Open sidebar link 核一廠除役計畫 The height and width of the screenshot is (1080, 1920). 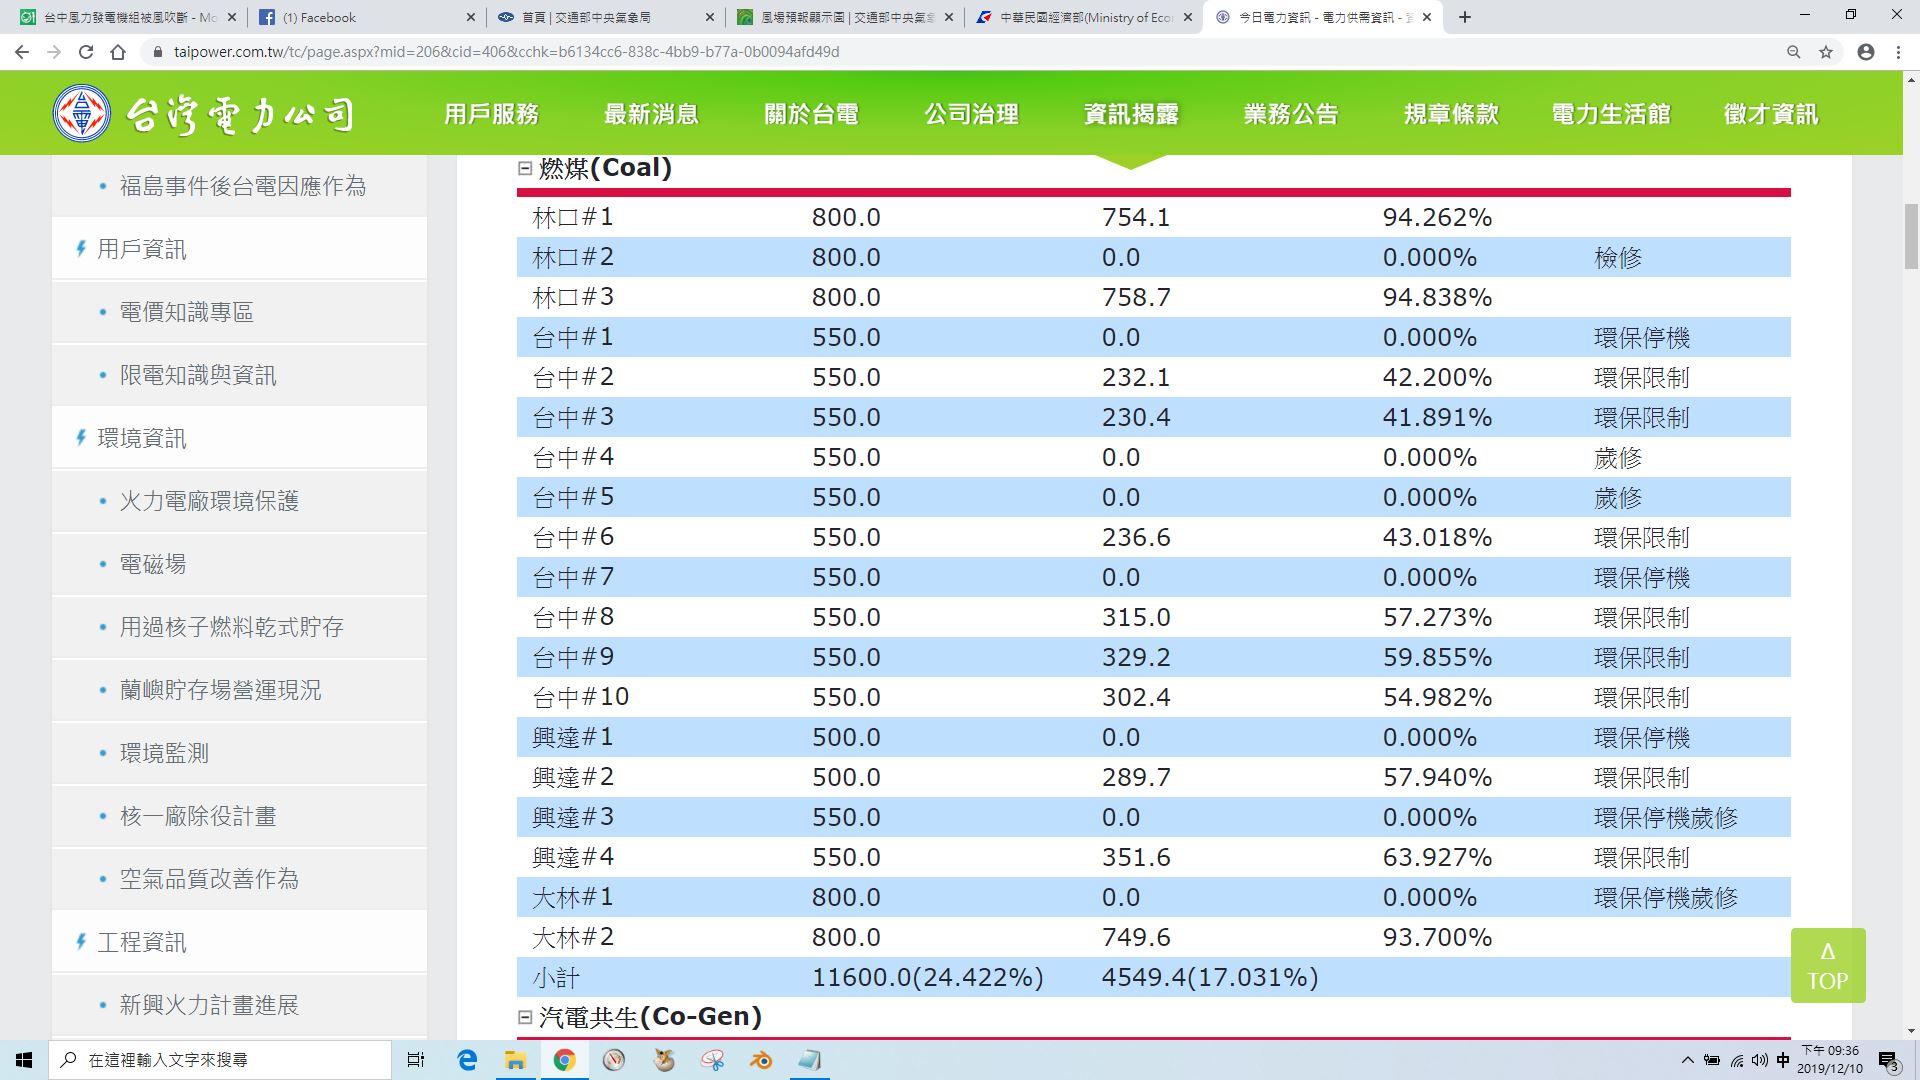[198, 816]
